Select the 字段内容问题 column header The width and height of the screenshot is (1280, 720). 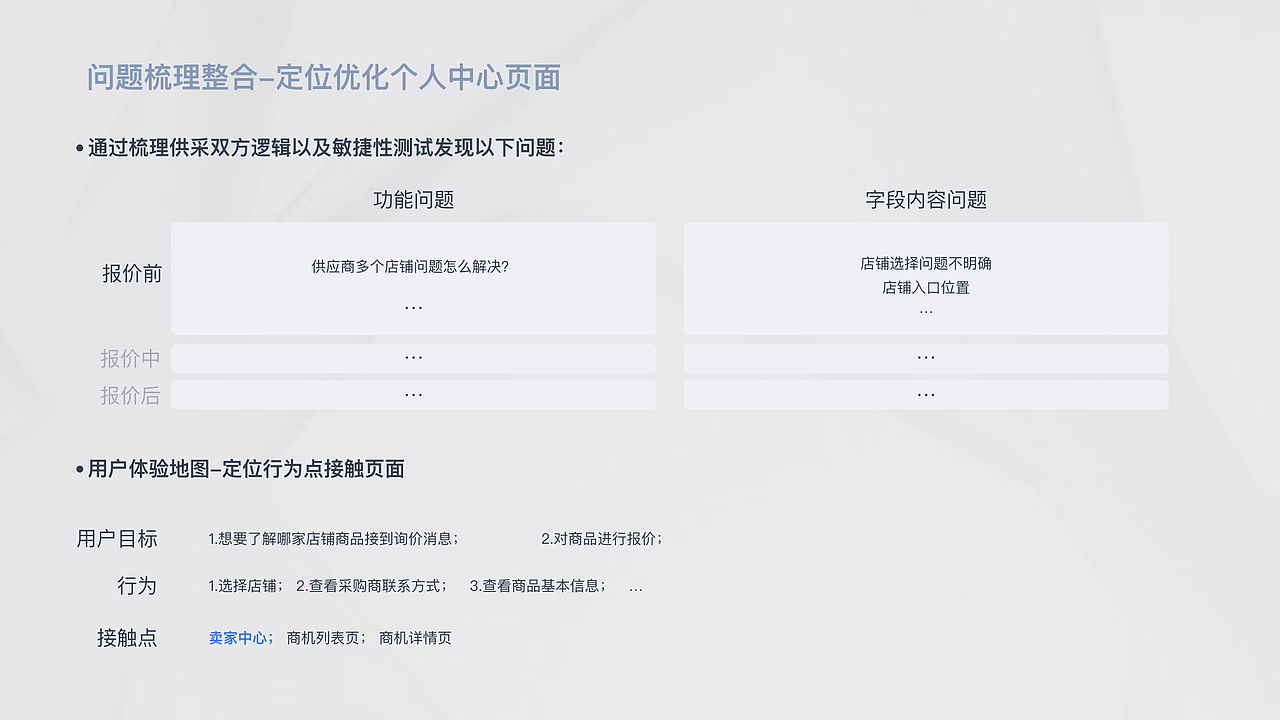926,200
